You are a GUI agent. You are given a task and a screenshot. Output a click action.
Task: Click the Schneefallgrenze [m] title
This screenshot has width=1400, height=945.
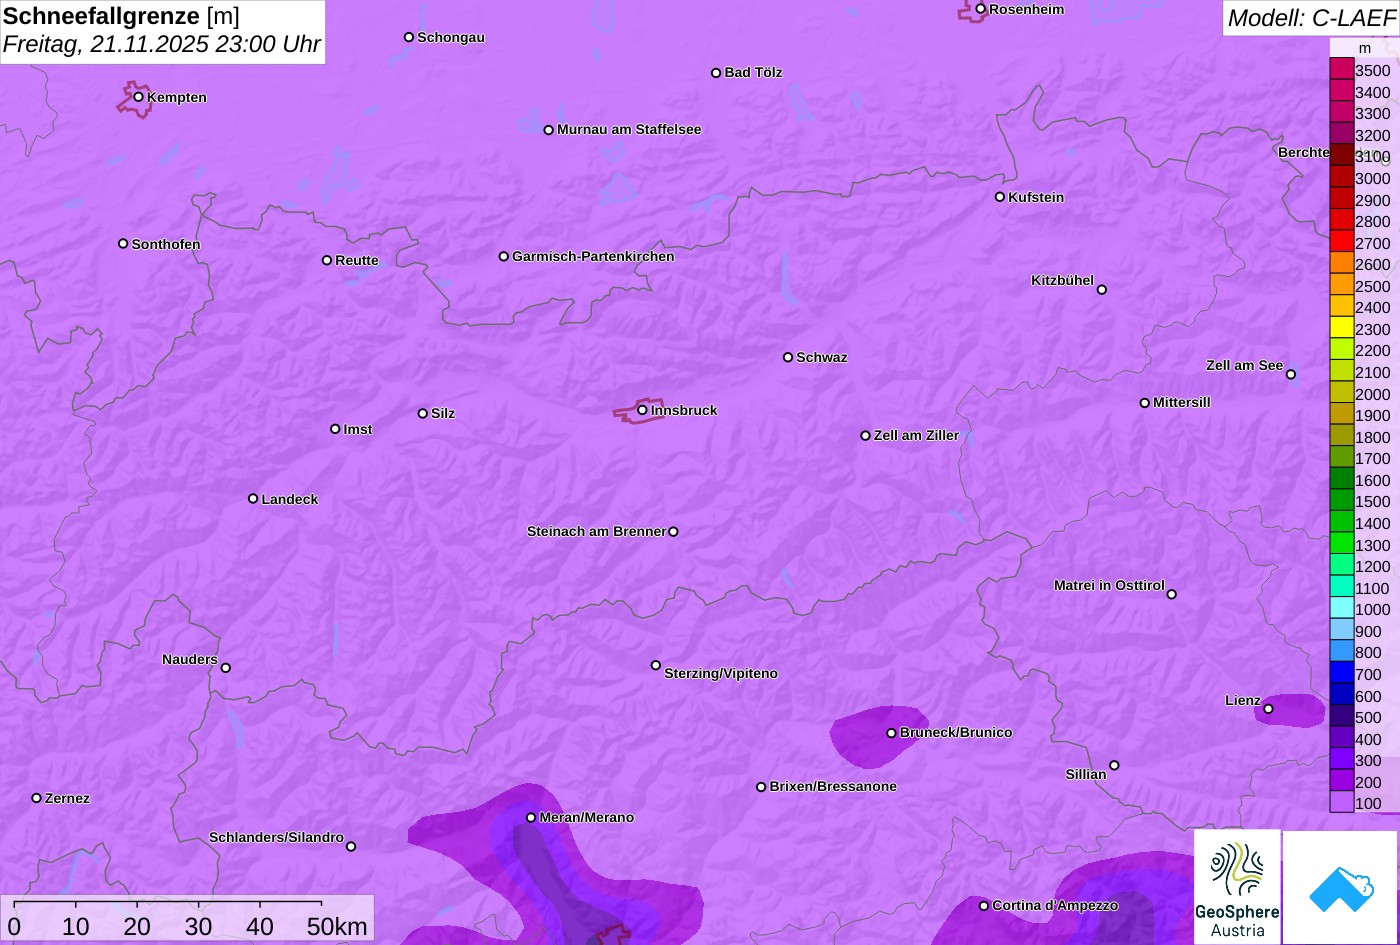pyautogui.click(x=121, y=16)
